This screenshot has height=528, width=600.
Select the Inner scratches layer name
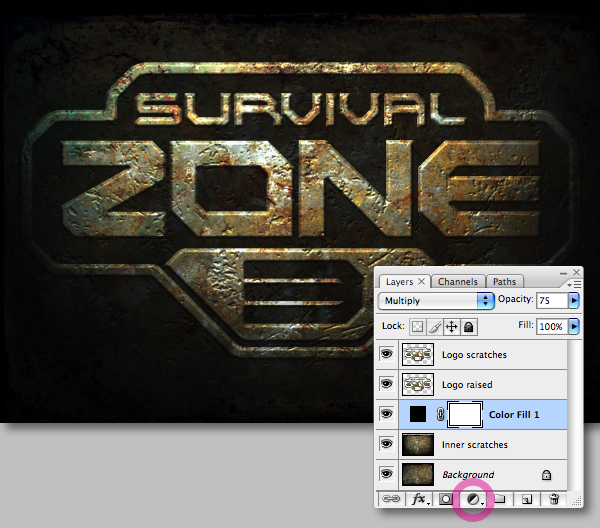coord(474,445)
